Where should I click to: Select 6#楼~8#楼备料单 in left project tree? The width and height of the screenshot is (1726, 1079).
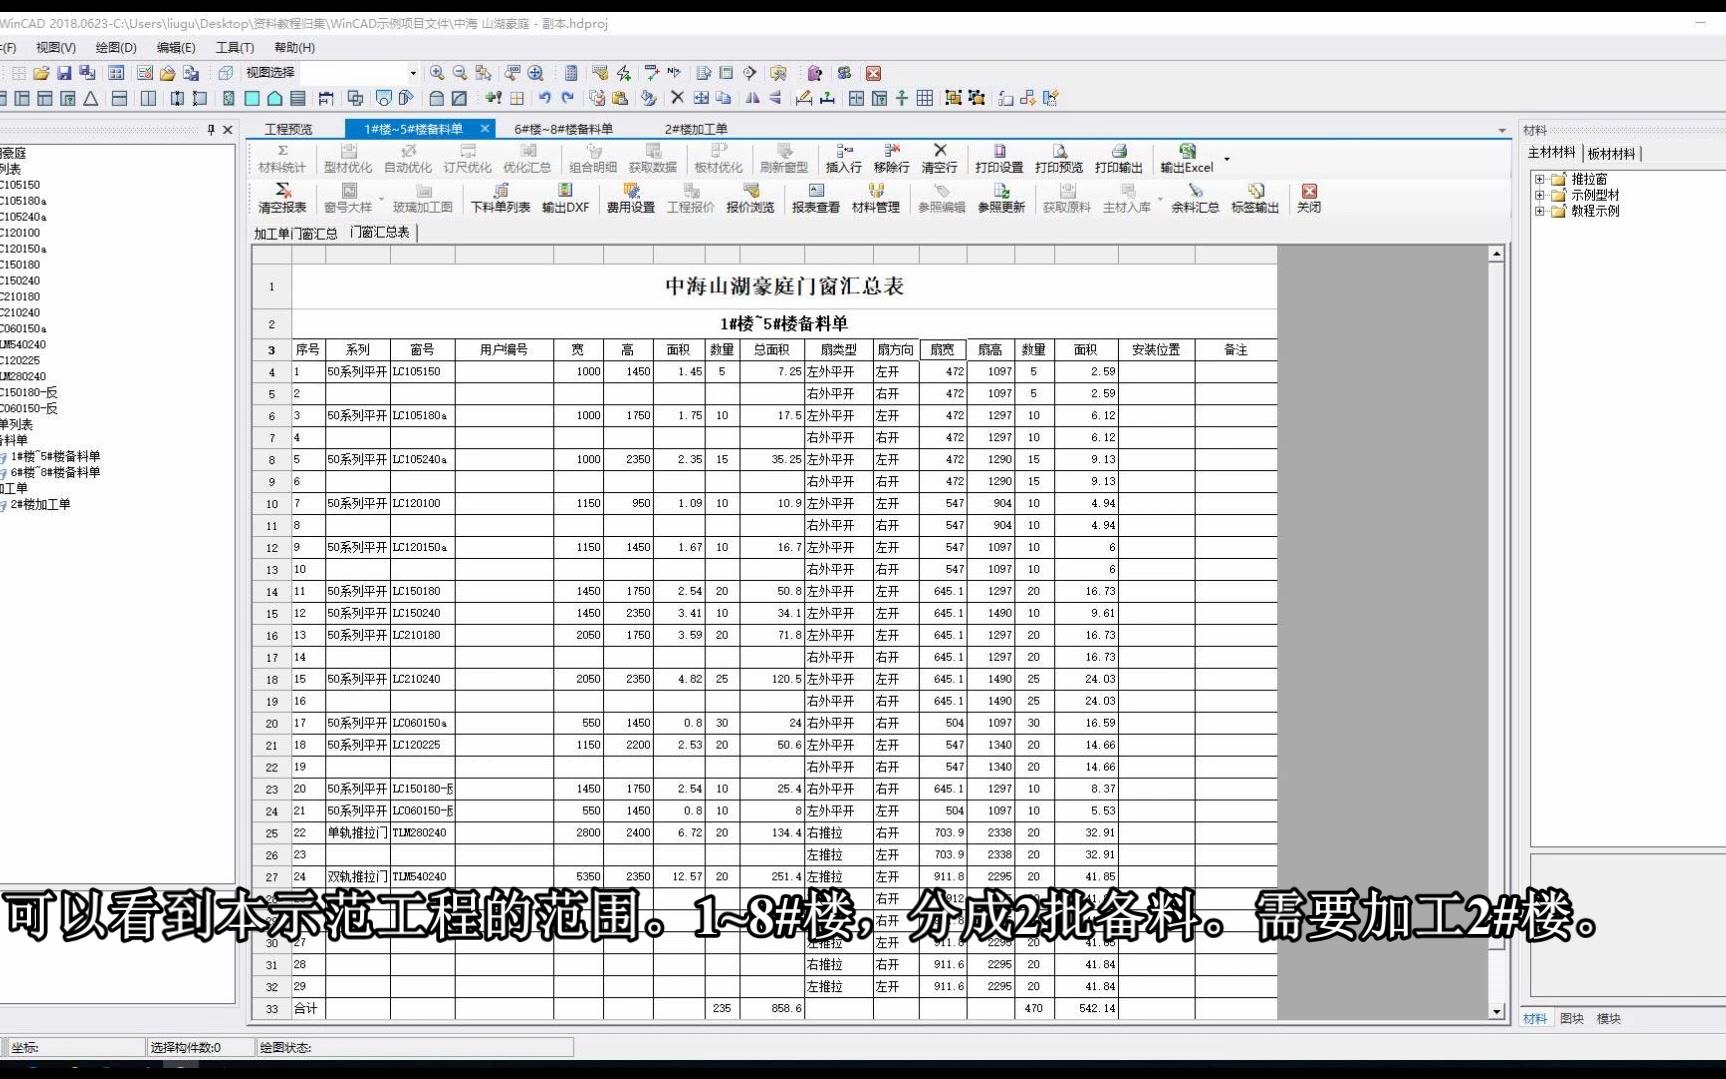click(x=56, y=473)
